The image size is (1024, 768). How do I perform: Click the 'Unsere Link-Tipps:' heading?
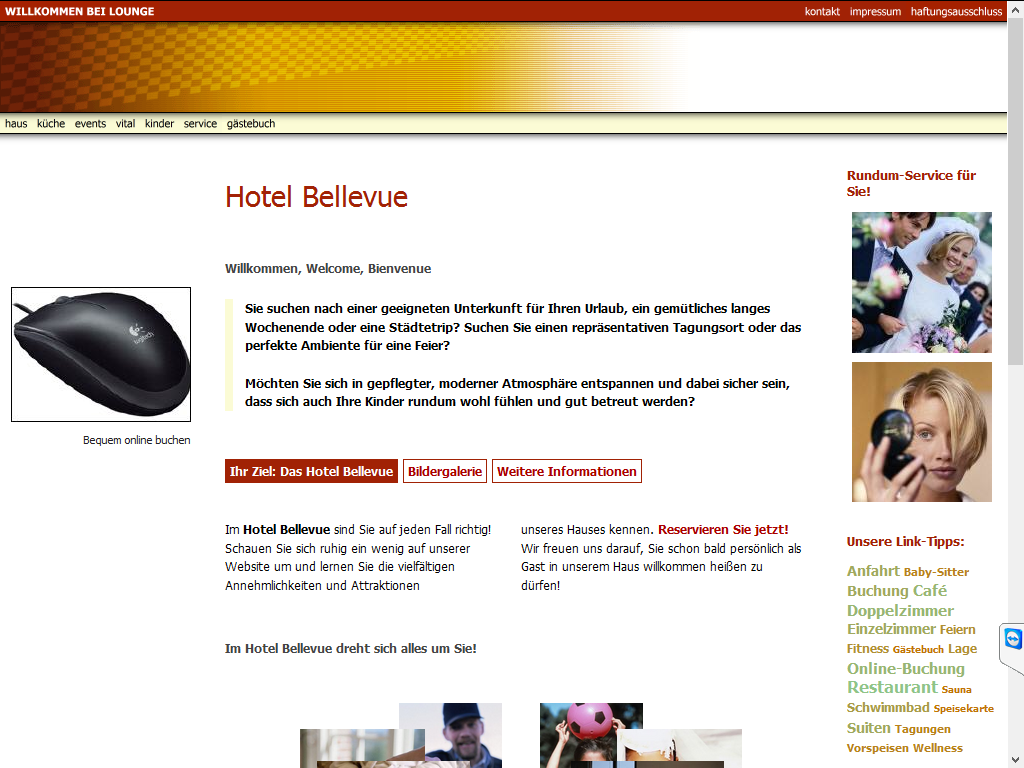[x=905, y=541]
